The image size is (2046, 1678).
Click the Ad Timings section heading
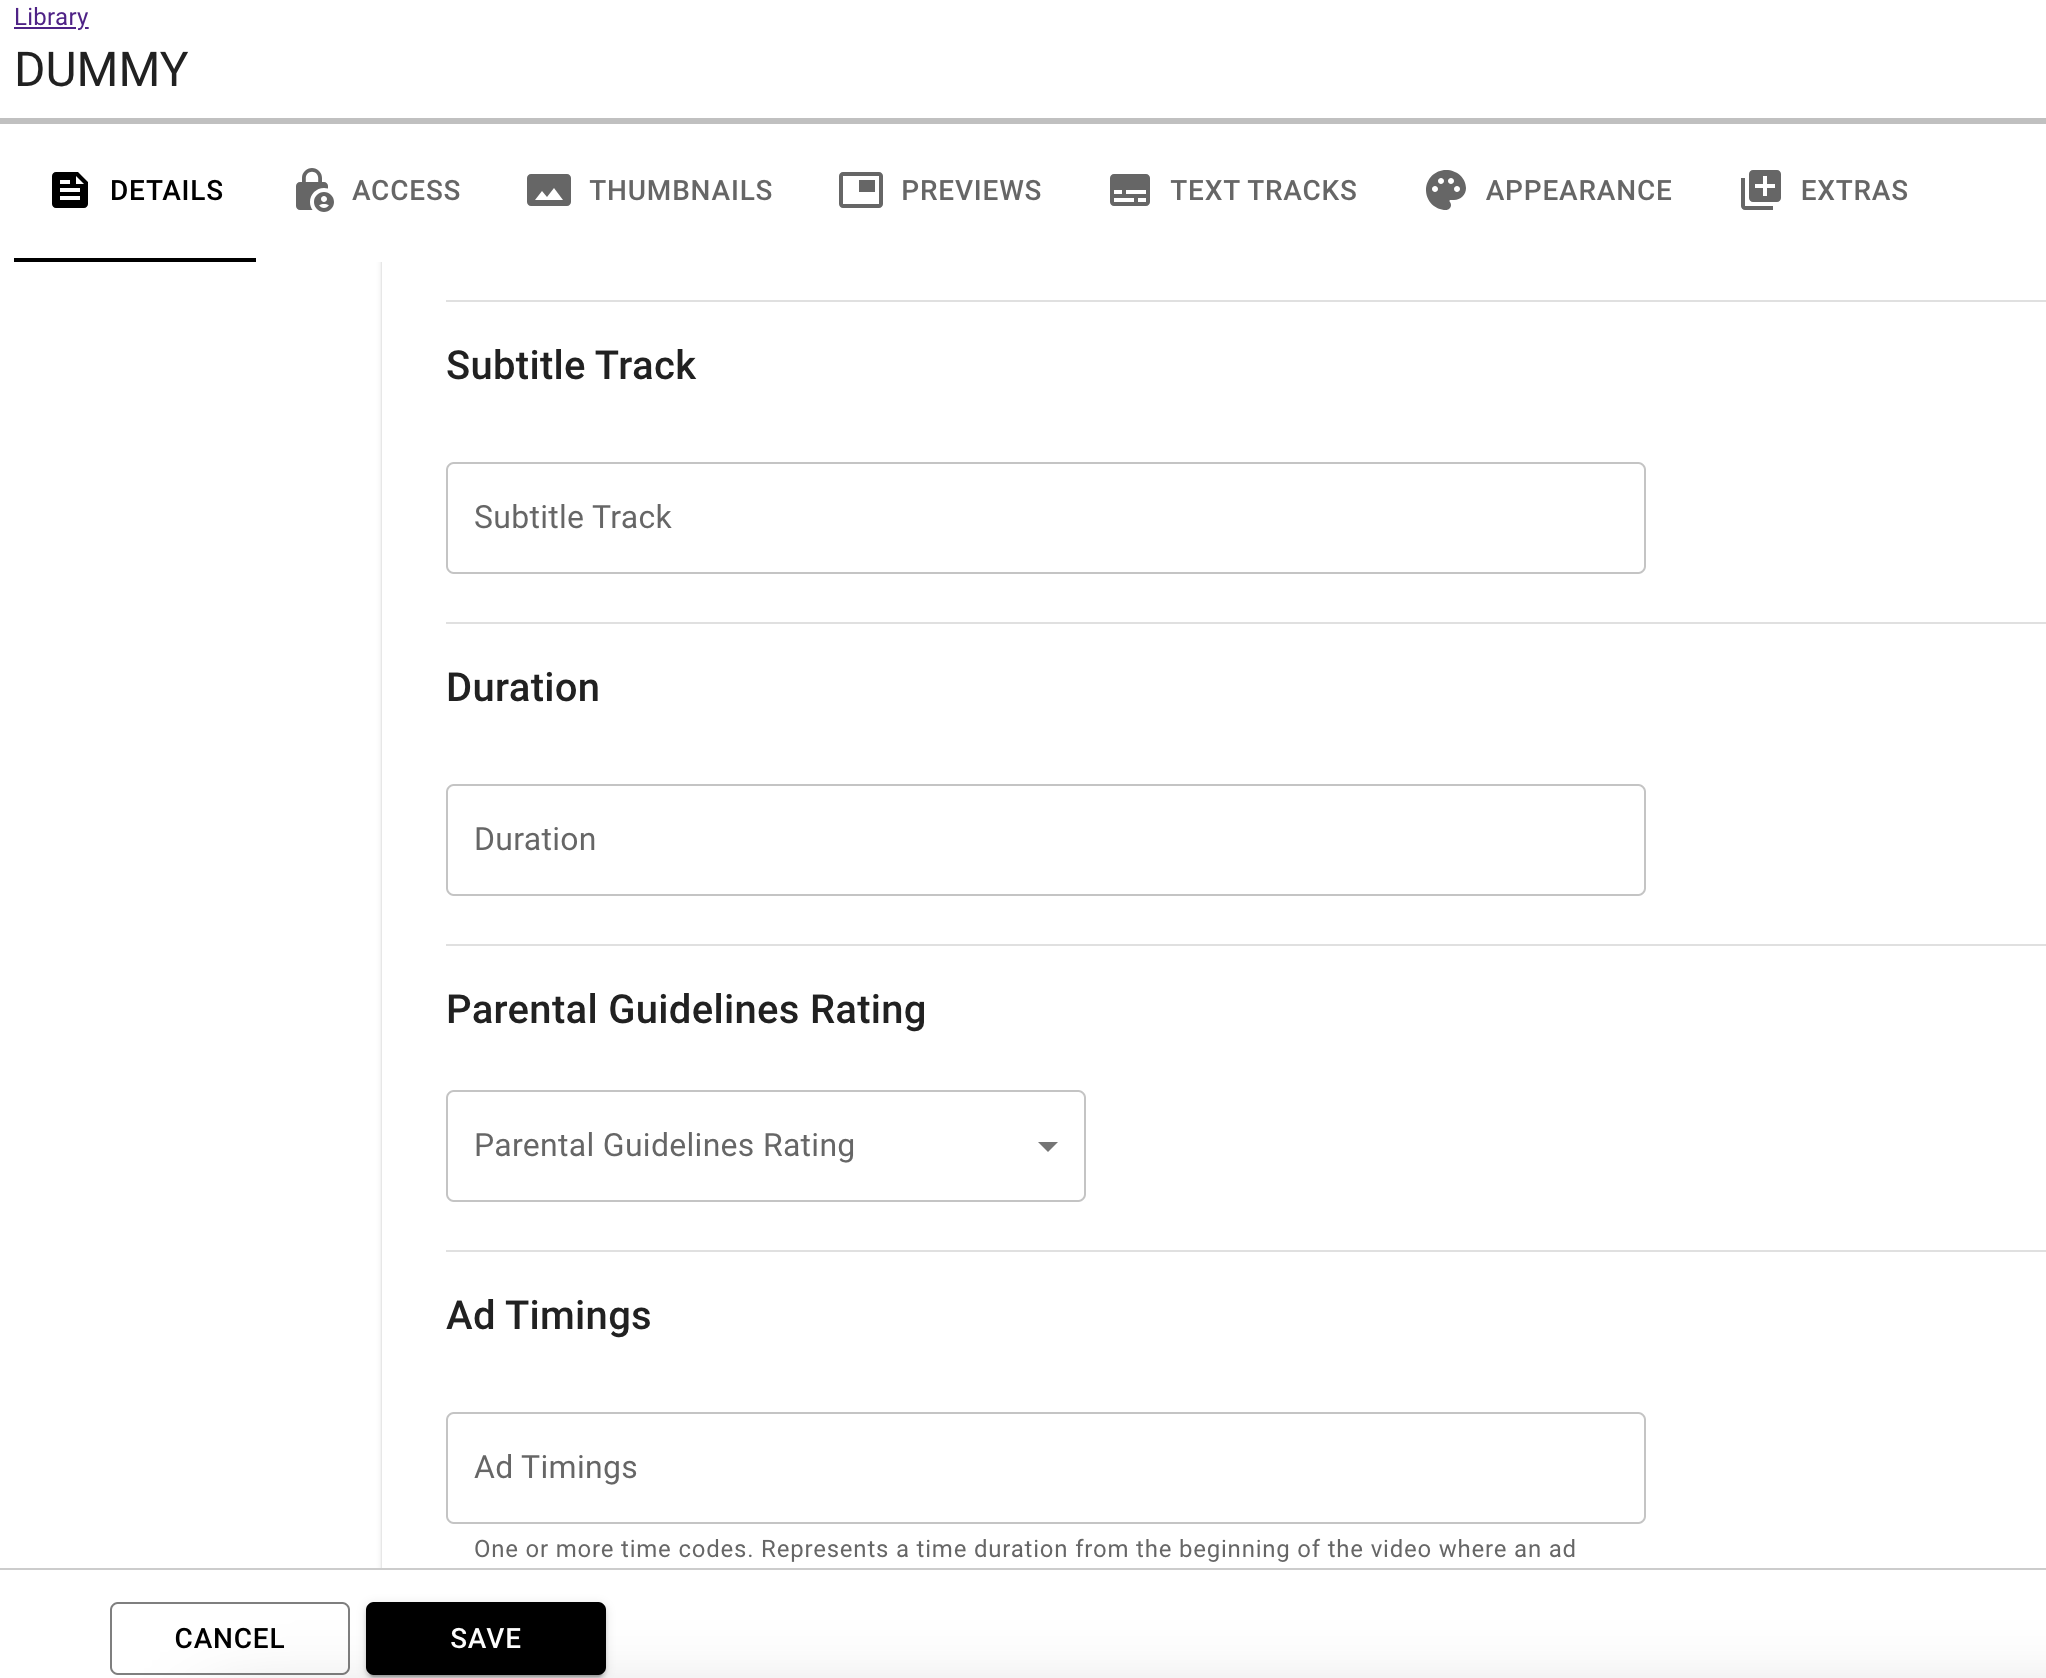pyautogui.click(x=548, y=1316)
